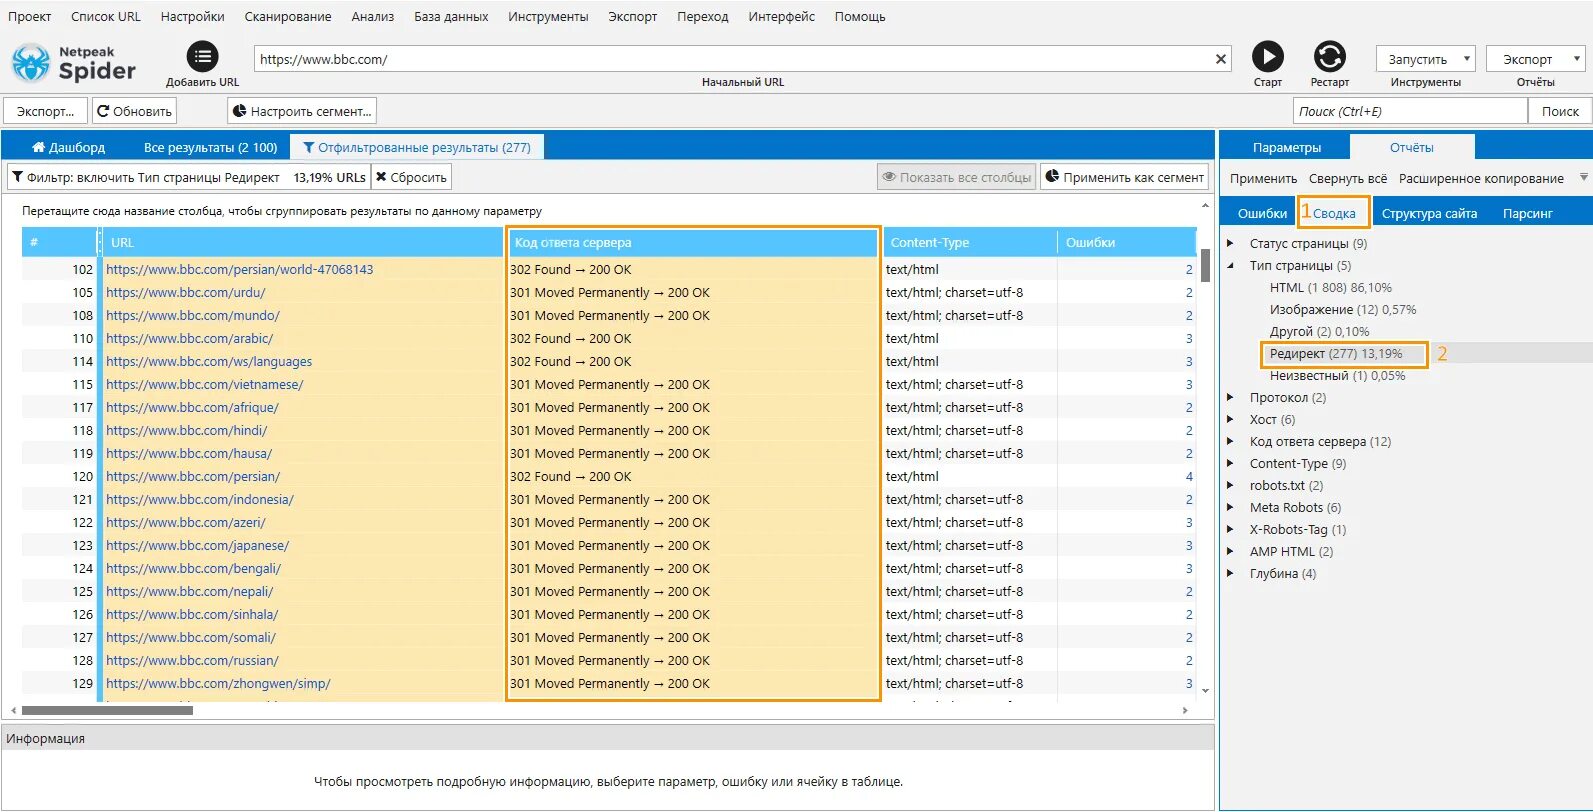This screenshot has height=812, width=1593.
Task: Click the scroll-down arrow of table
Action: 1205,690
